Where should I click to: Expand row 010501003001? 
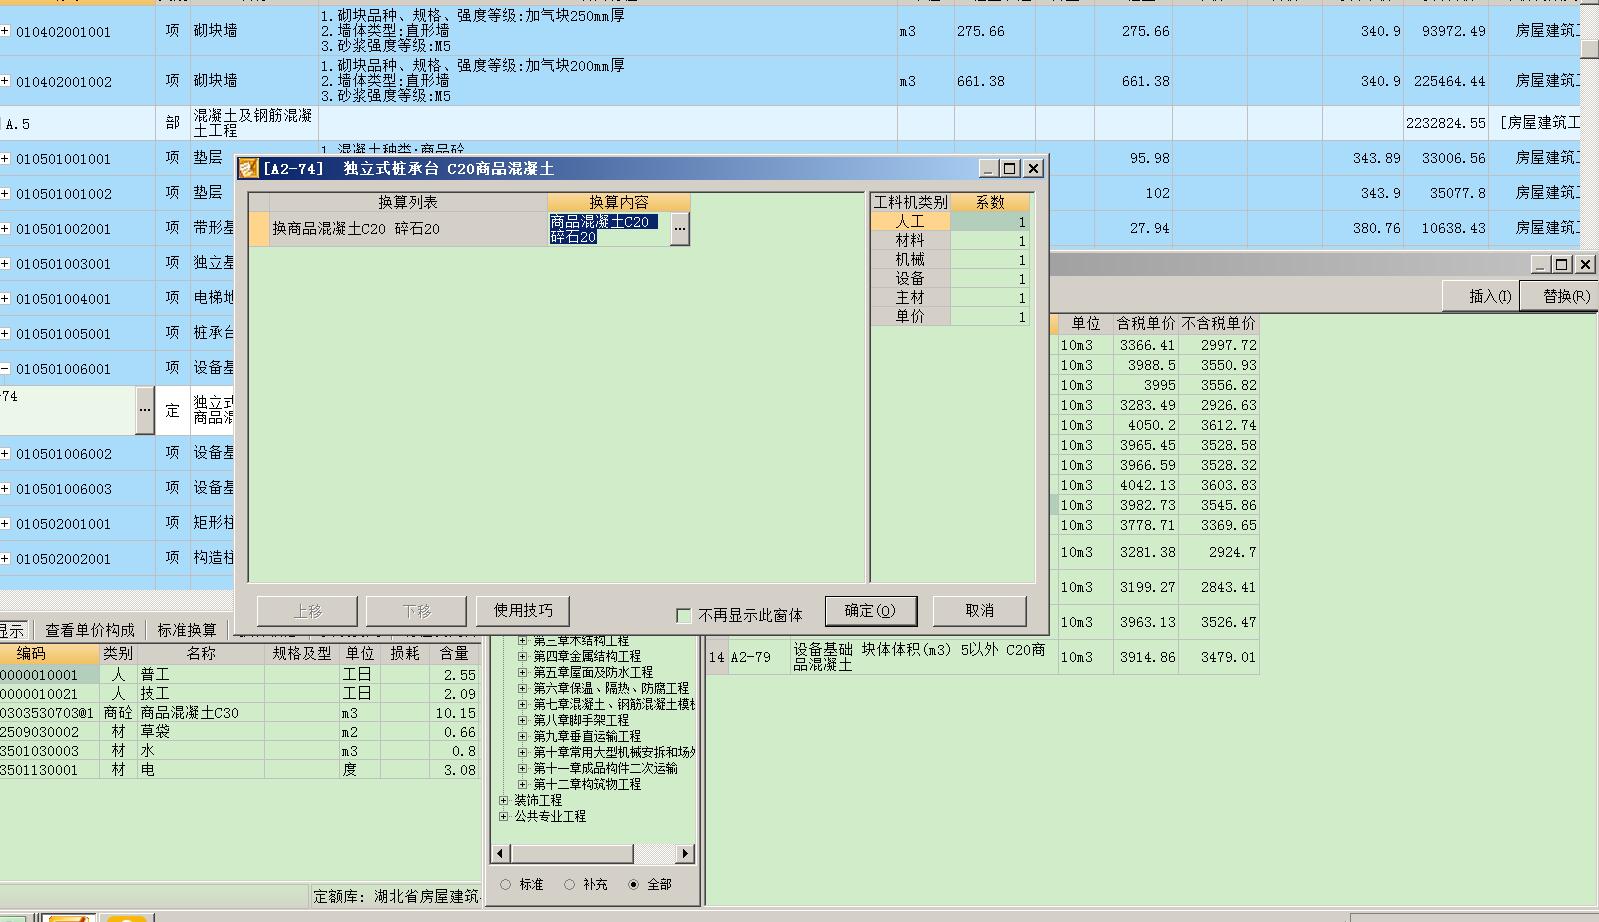(5, 263)
